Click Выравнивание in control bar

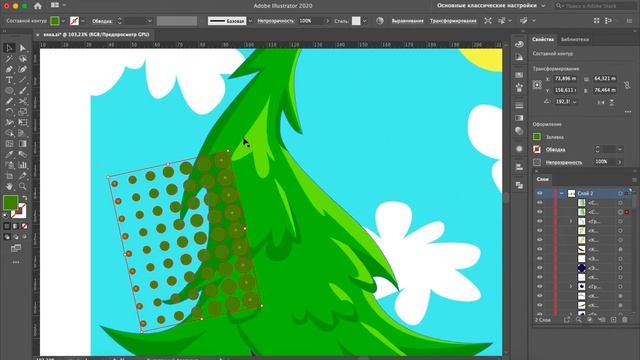[x=407, y=21]
